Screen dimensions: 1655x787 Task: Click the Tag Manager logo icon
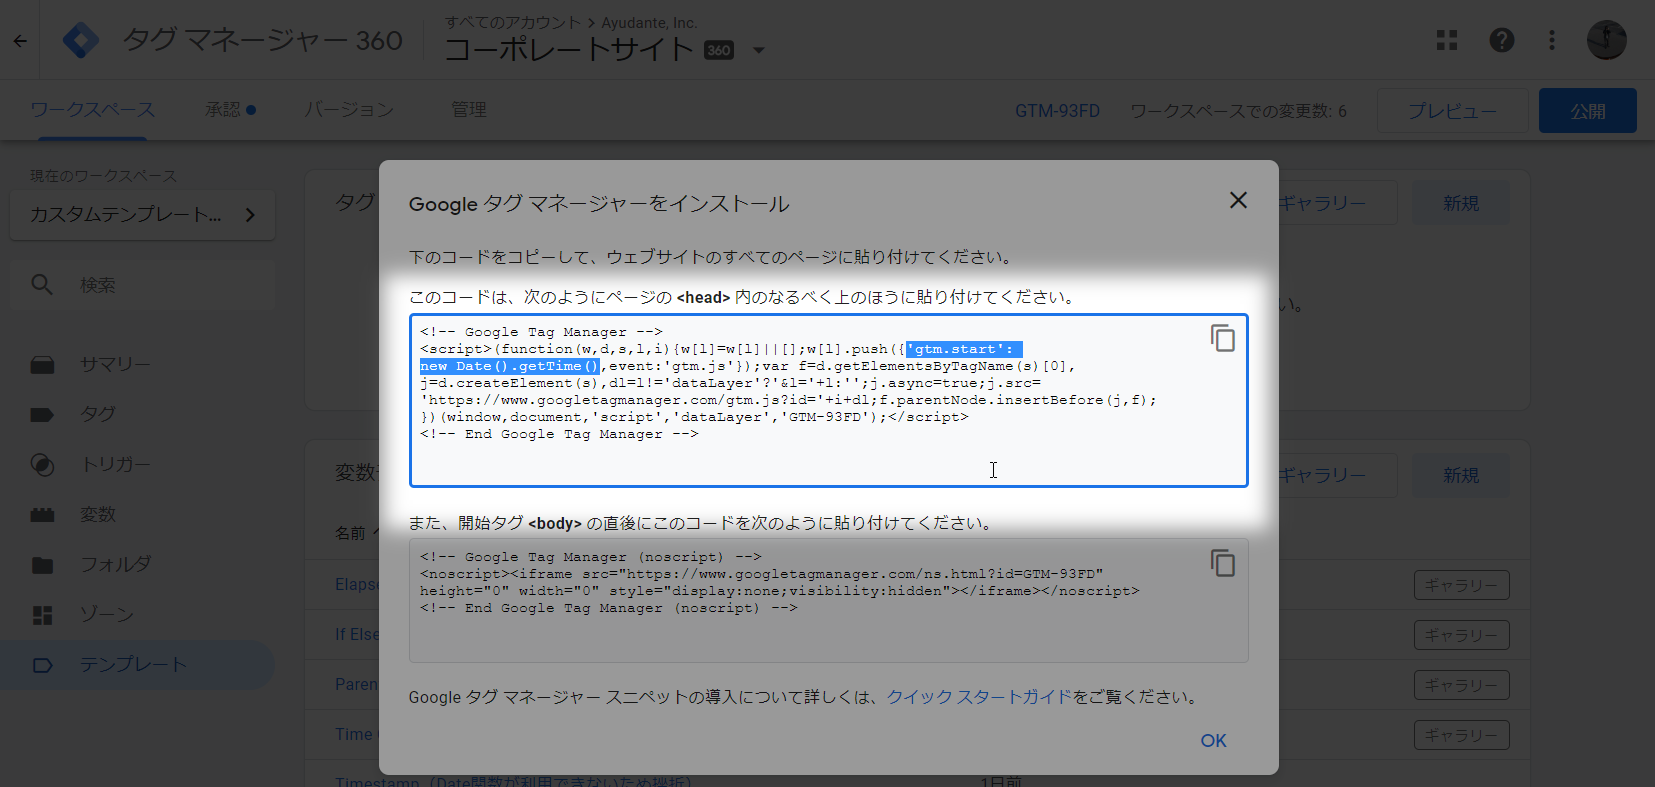(80, 41)
